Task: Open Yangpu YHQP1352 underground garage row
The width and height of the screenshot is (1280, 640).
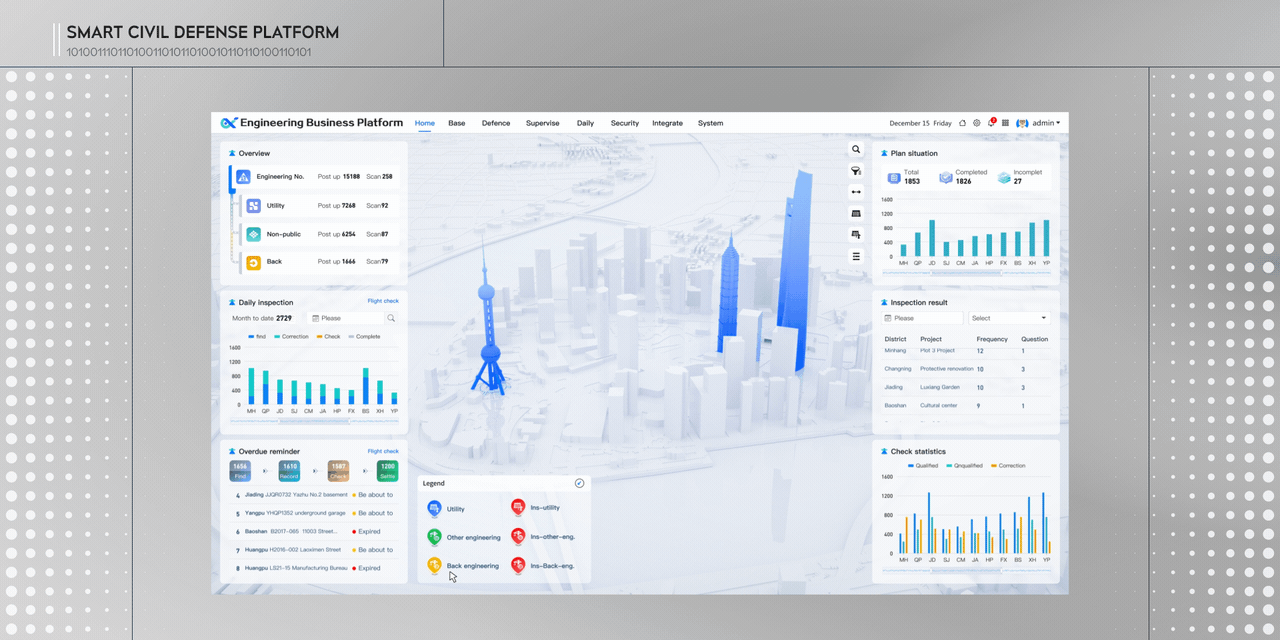Action: 314,513
